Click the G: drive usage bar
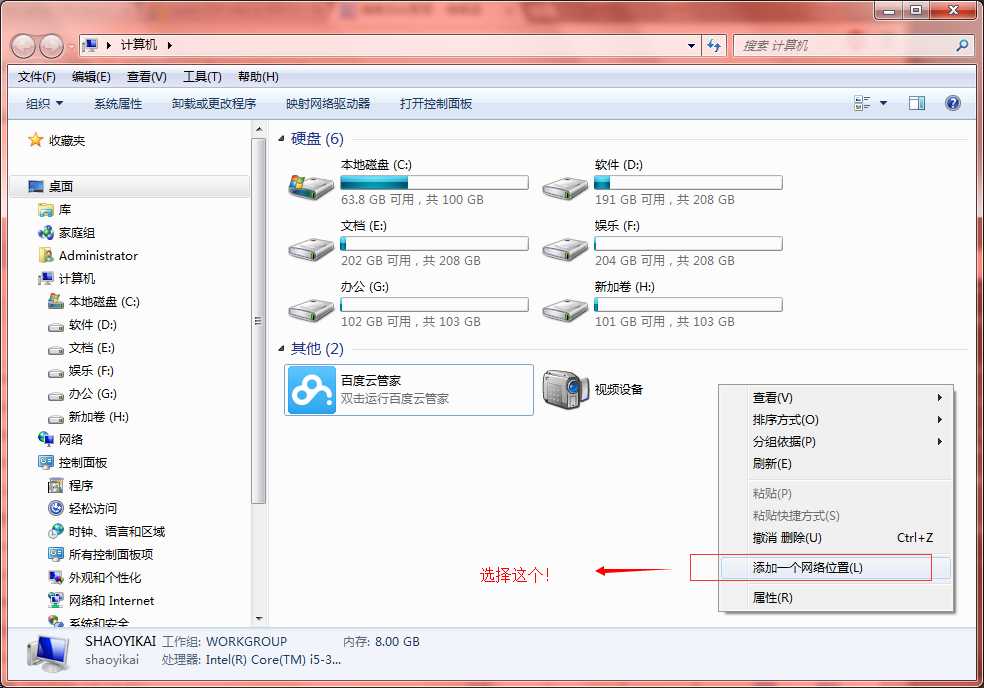Screen dimensions: 984x688 click(x=434, y=304)
